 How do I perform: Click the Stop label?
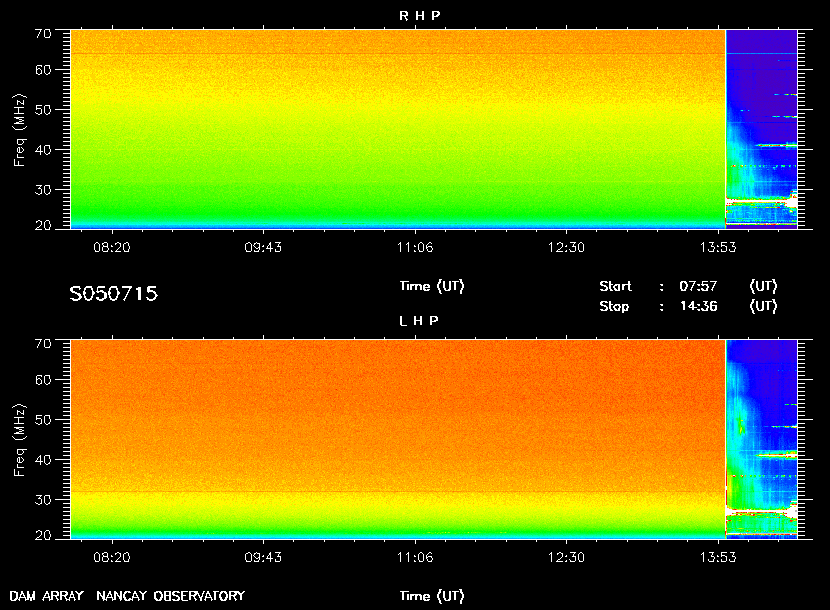(614, 307)
